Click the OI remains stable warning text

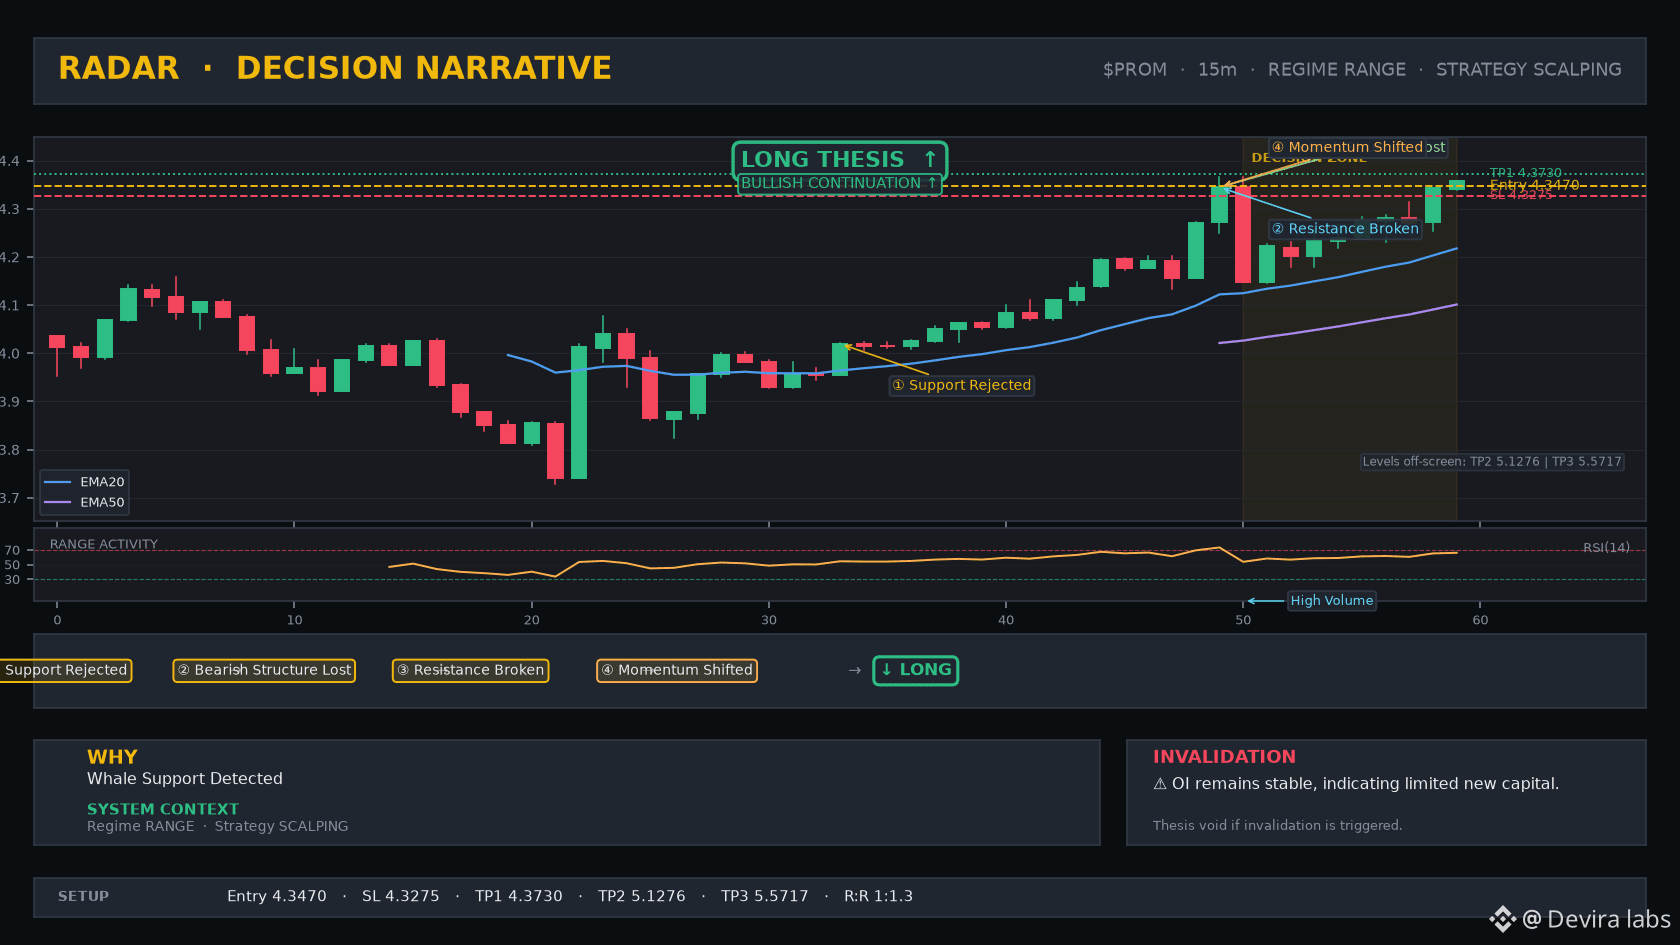[x=1356, y=784]
